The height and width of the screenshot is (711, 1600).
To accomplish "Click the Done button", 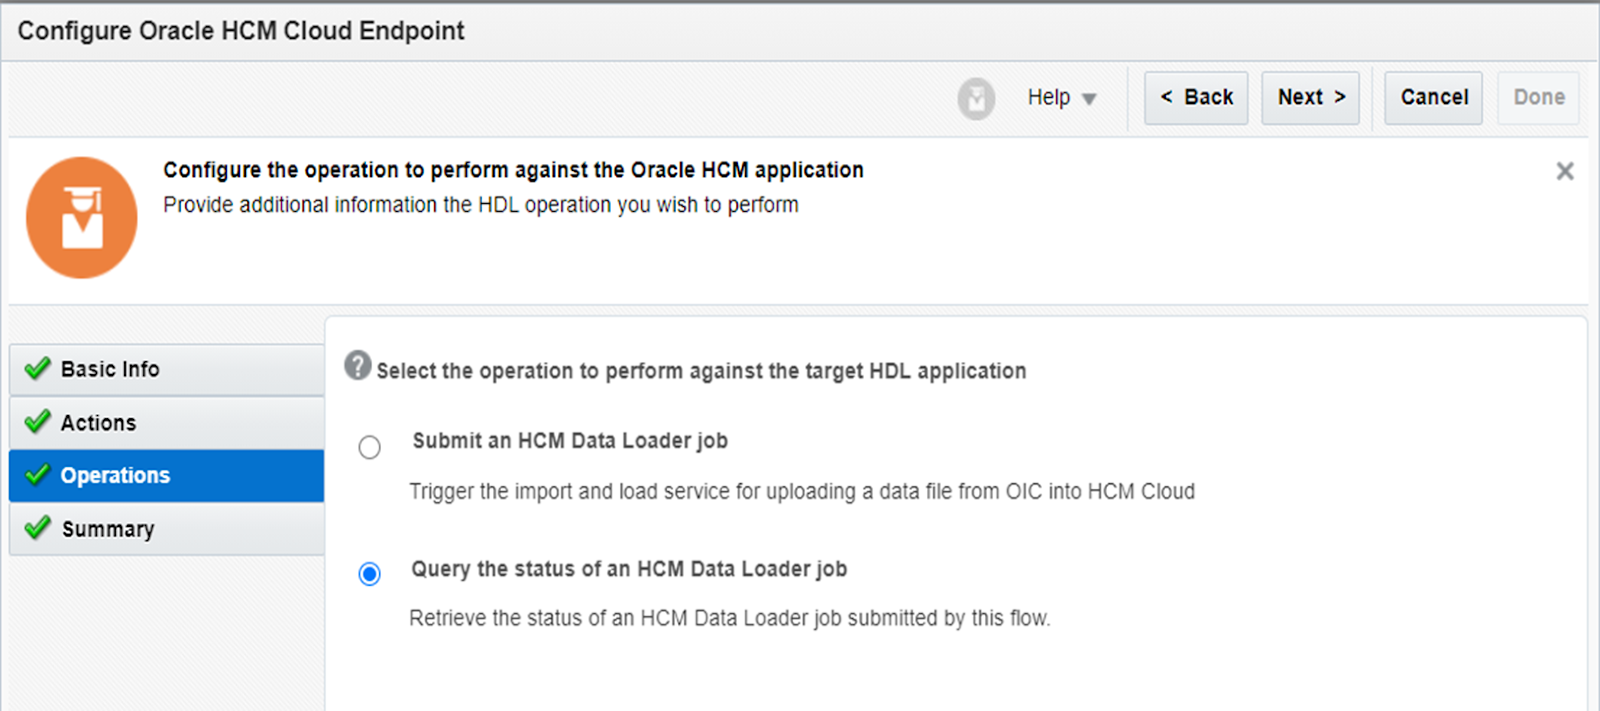I will point(1538,98).
